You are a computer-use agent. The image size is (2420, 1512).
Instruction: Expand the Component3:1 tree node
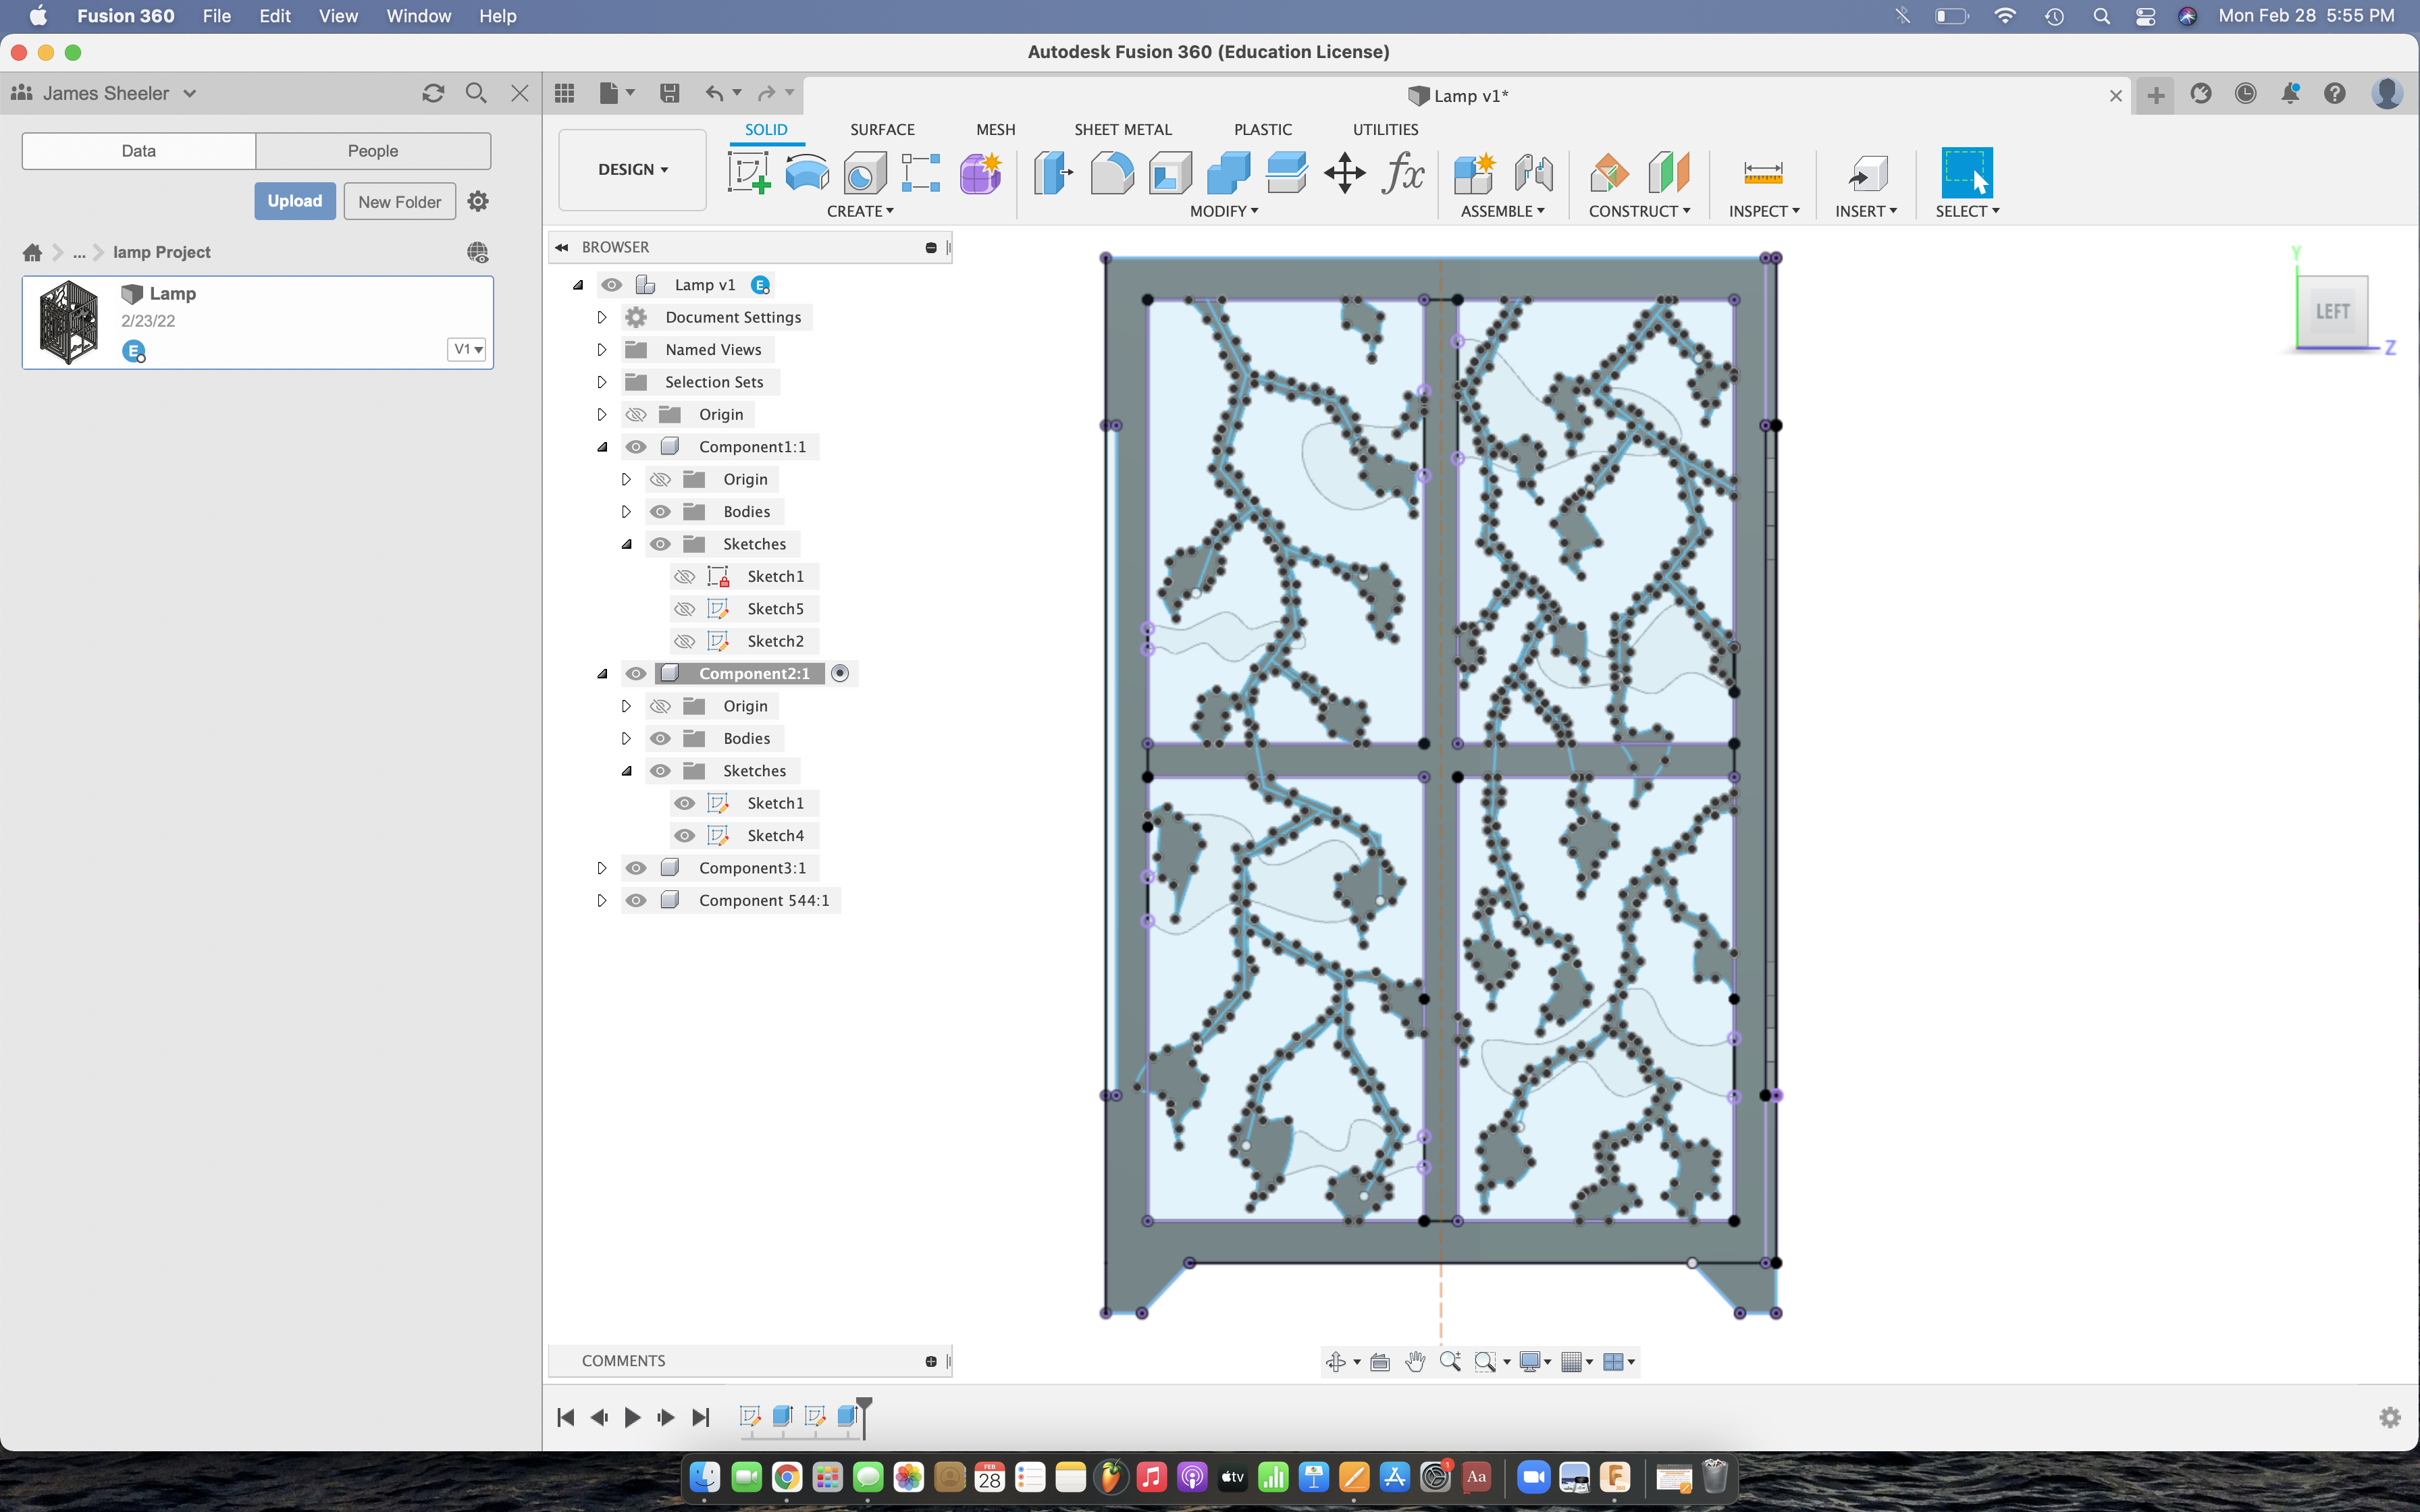pos(601,867)
